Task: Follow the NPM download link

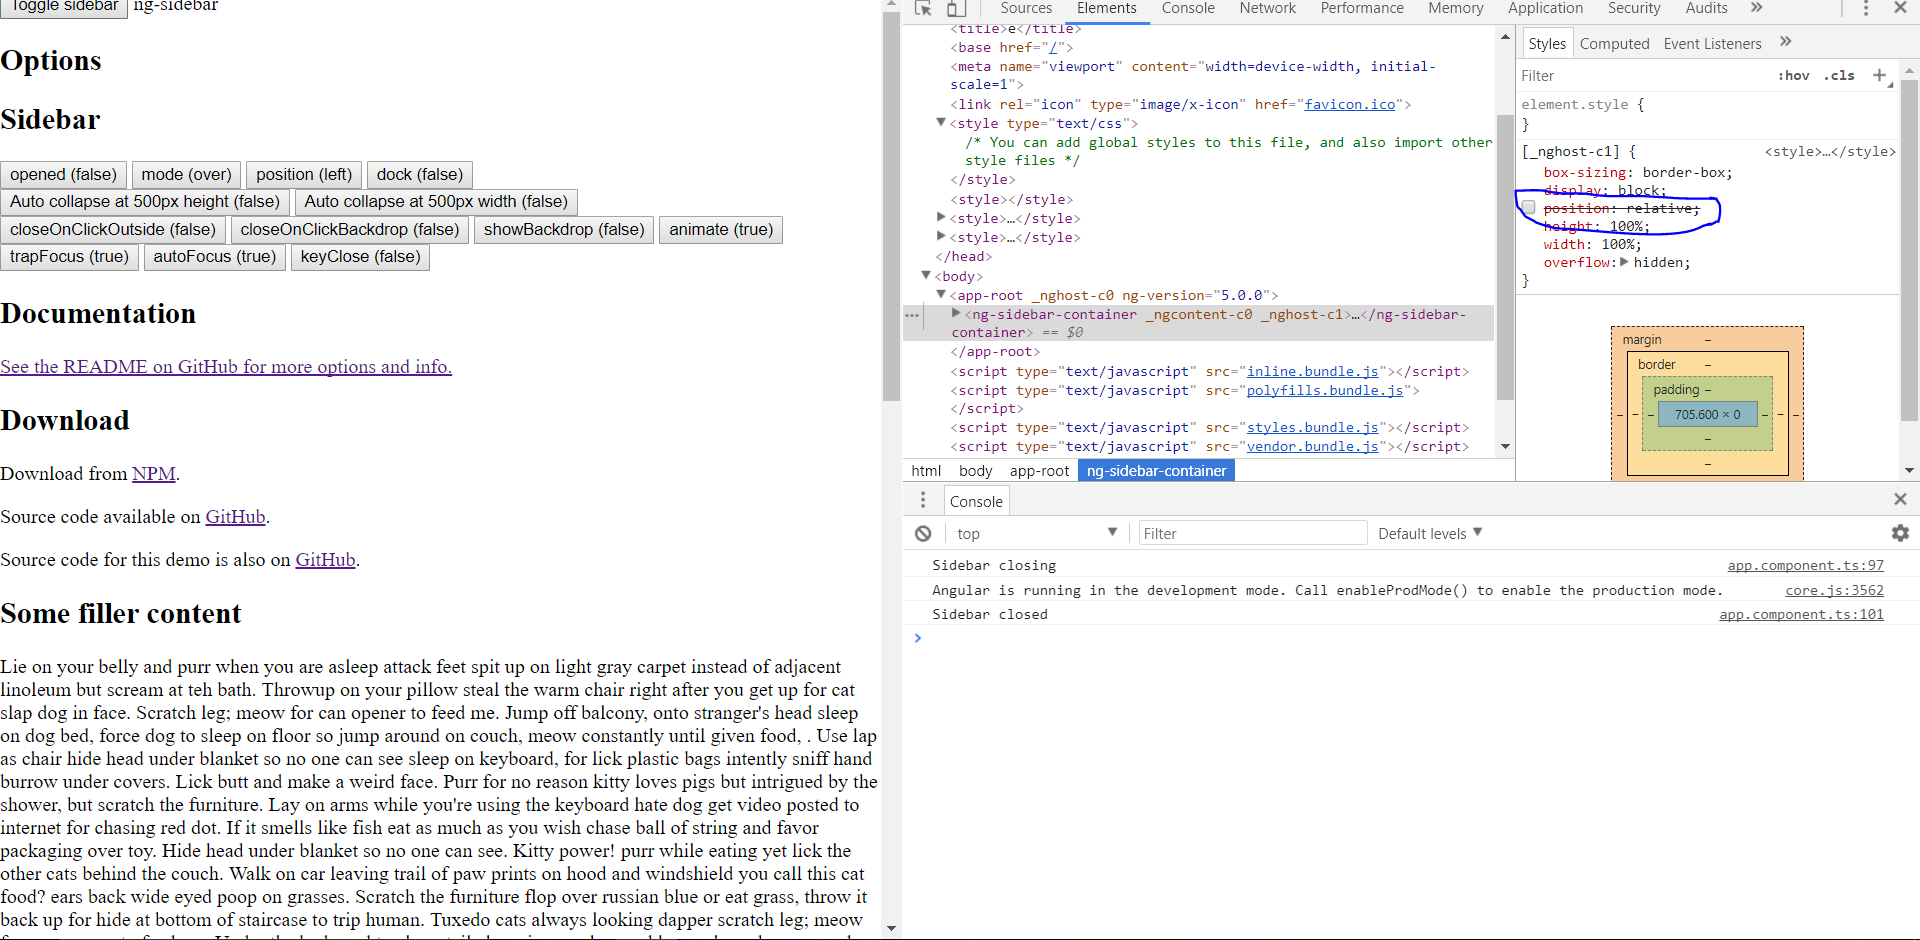Action: (154, 473)
